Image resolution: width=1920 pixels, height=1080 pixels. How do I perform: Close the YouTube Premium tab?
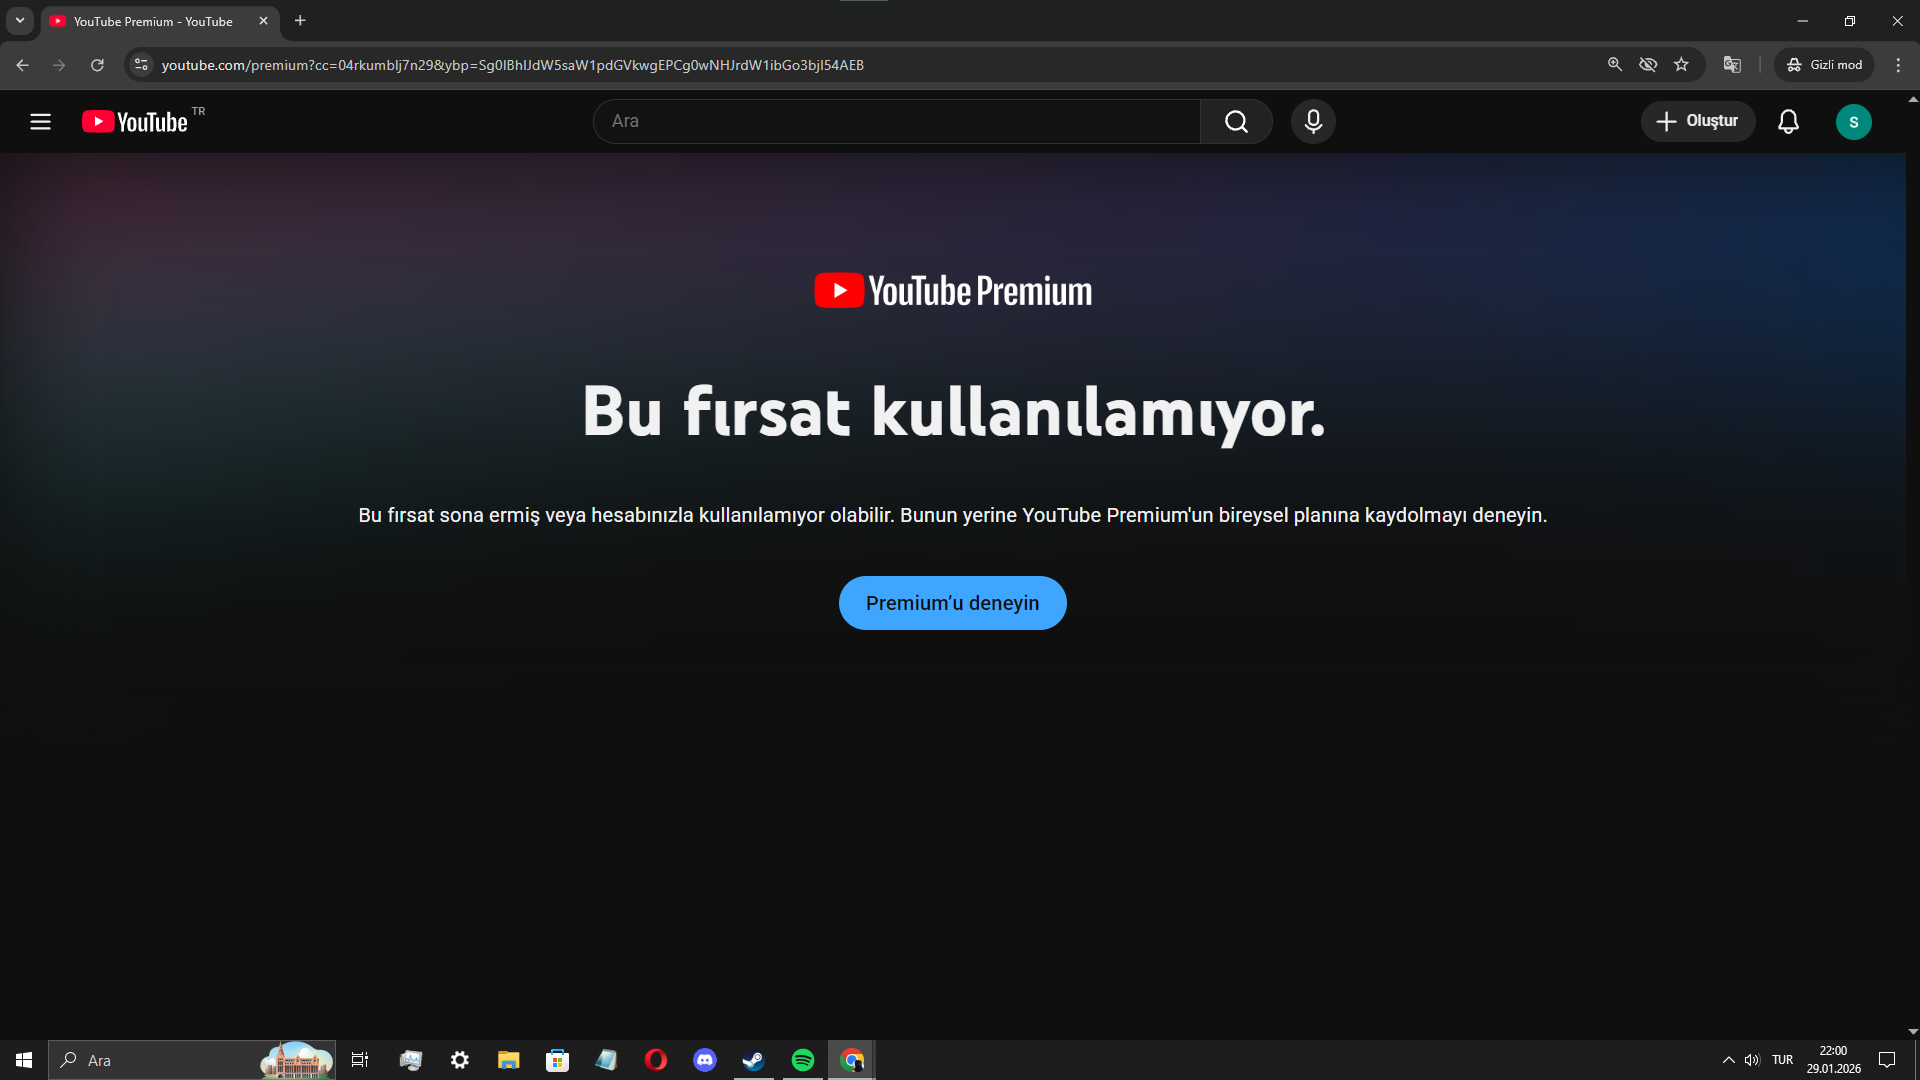click(263, 21)
